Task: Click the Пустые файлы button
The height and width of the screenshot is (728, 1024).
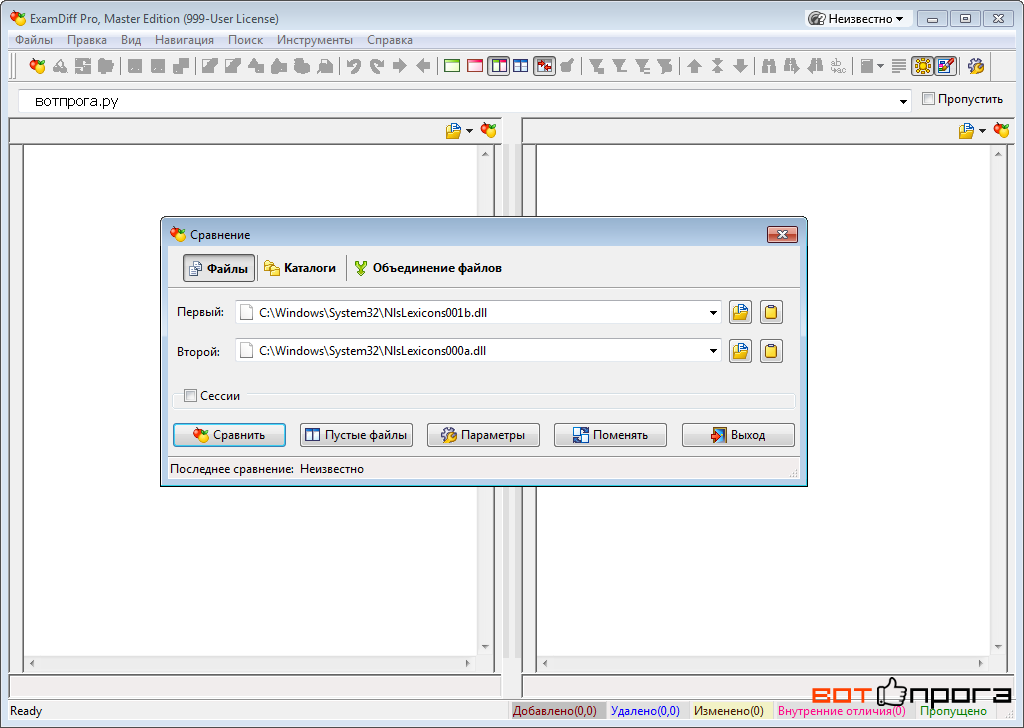Action: coord(356,435)
